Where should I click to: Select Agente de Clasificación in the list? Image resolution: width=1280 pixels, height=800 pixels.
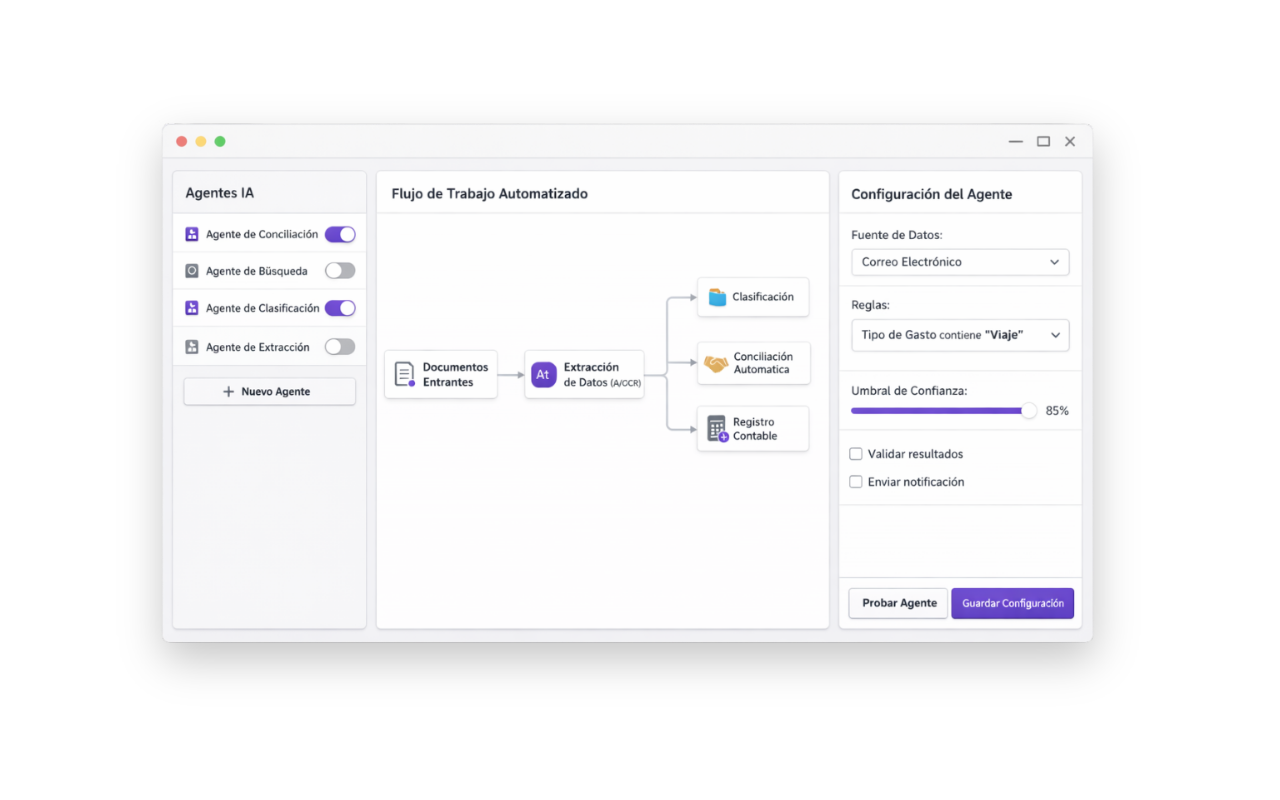(262, 309)
